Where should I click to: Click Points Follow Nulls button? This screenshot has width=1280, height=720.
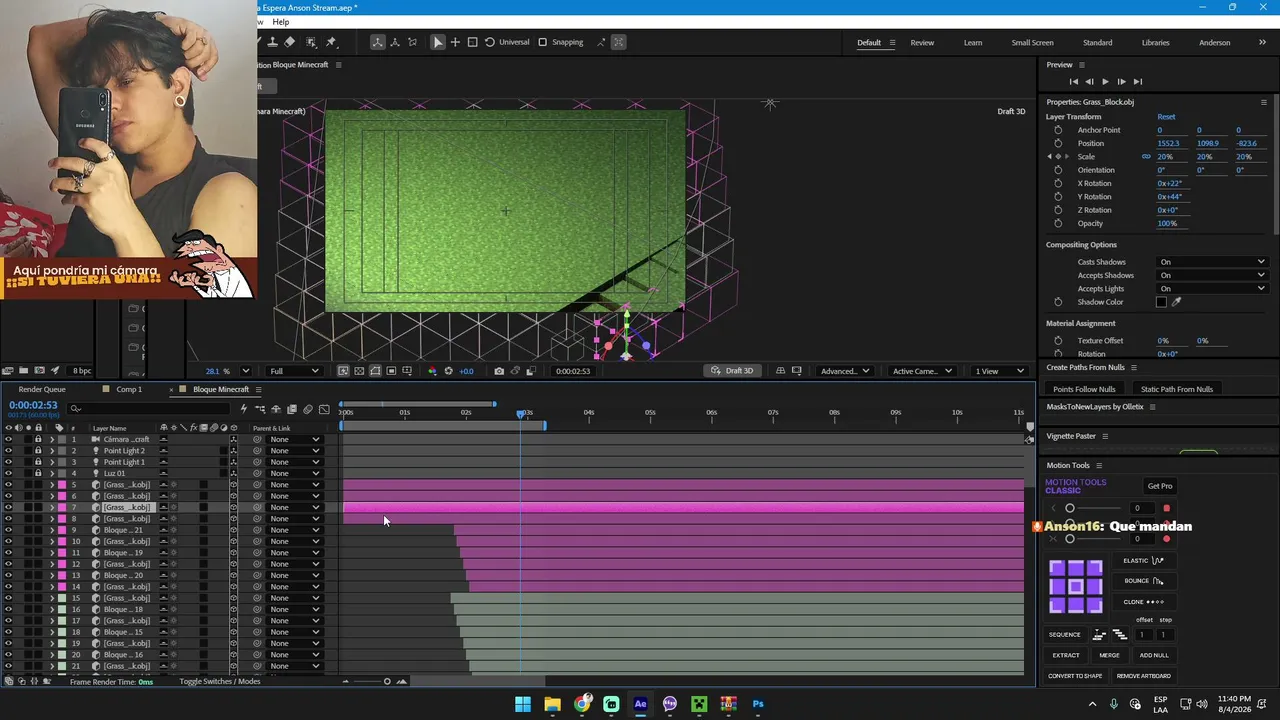pyautogui.click(x=1084, y=389)
